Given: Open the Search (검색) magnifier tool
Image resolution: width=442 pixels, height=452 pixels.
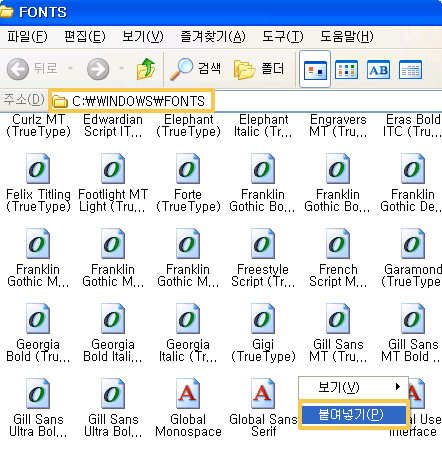Looking at the screenshot, I should point(196,69).
